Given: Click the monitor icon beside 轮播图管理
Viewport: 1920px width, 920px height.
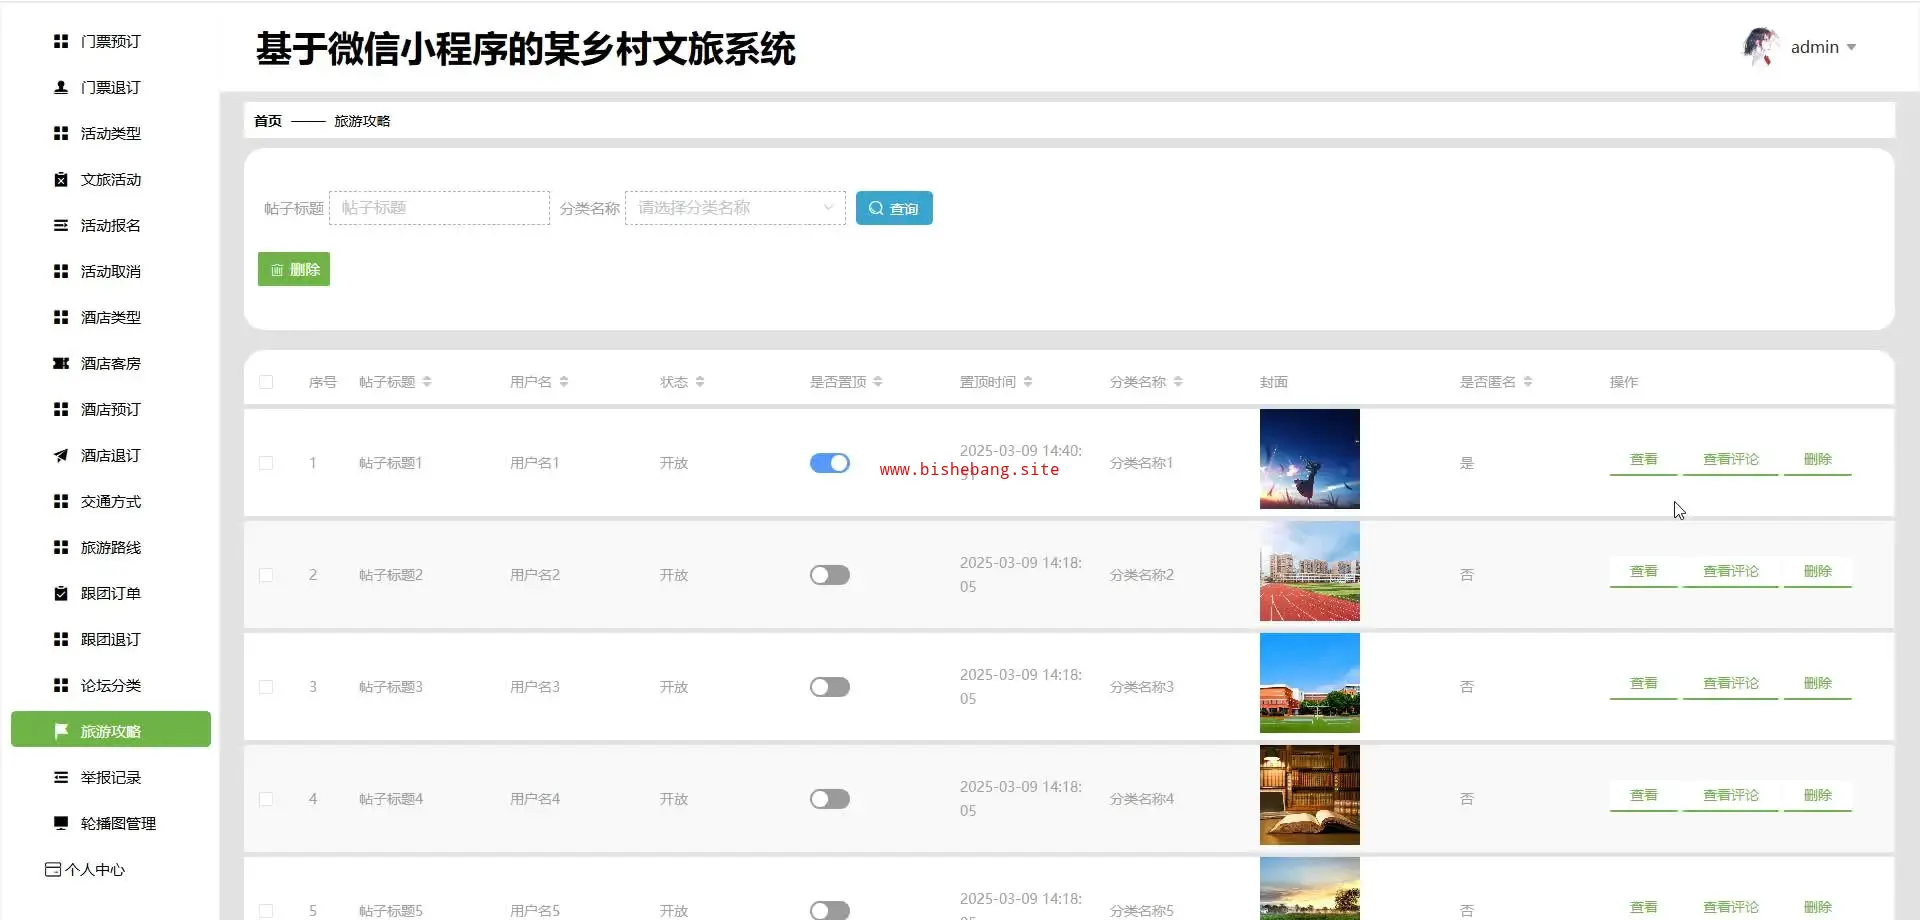Looking at the screenshot, I should point(61,824).
